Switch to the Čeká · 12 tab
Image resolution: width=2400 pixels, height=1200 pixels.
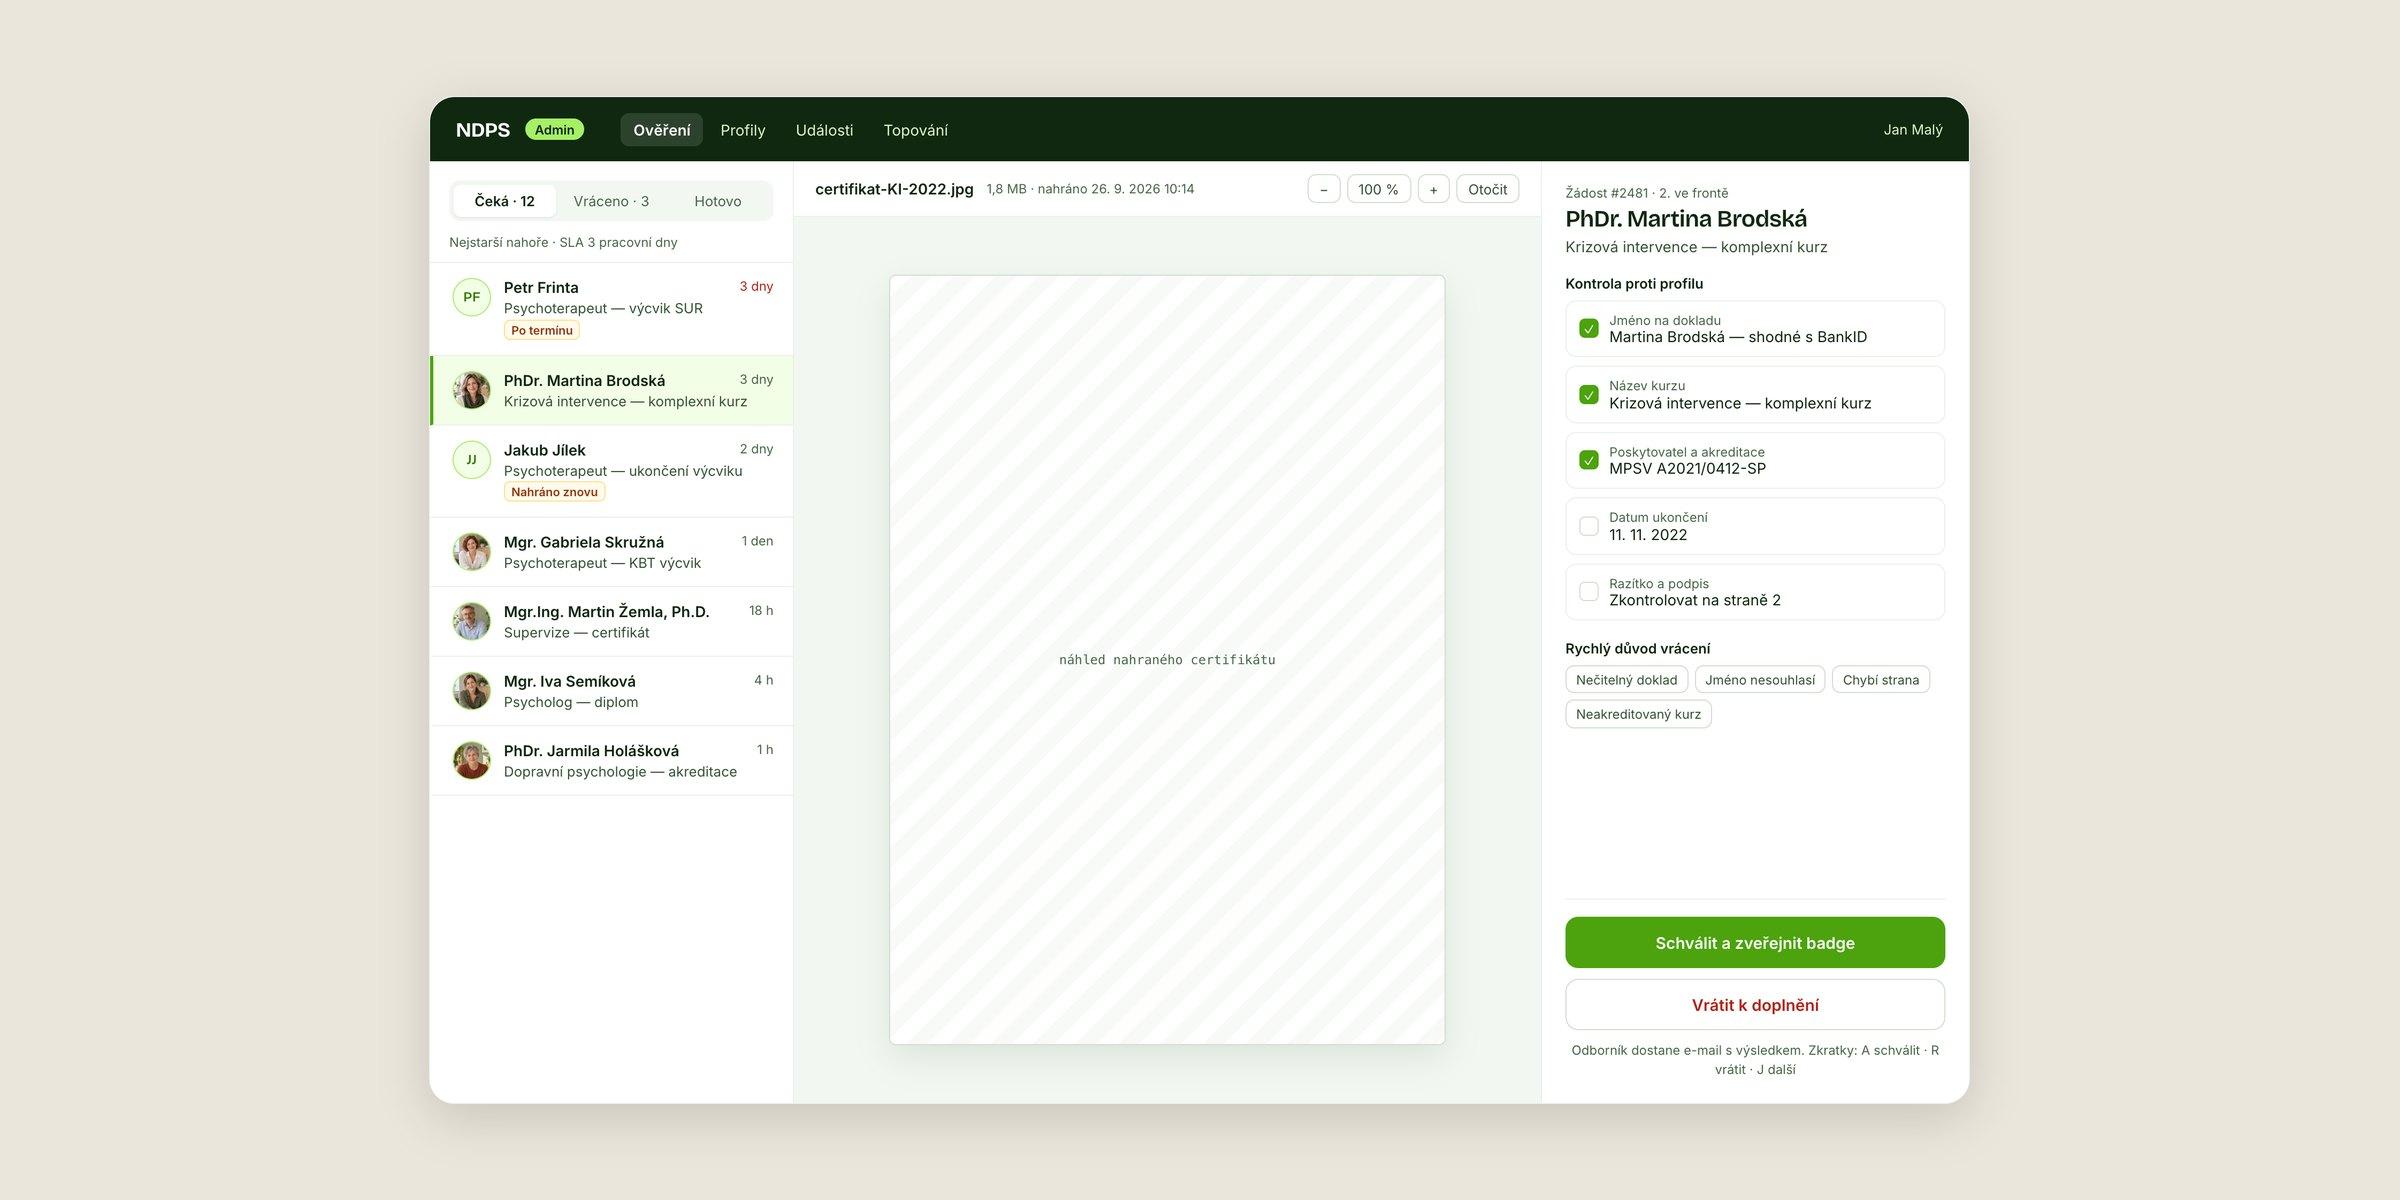click(504, 201)
